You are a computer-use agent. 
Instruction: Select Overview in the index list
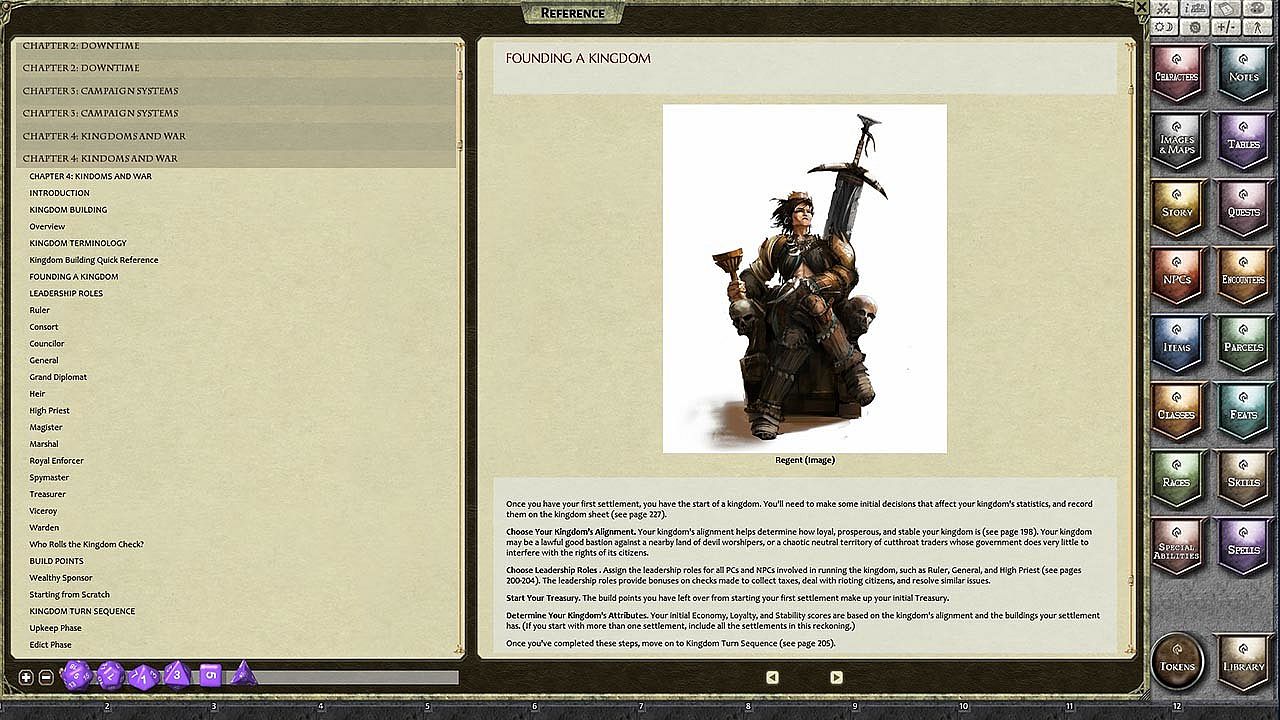point(47,227)
